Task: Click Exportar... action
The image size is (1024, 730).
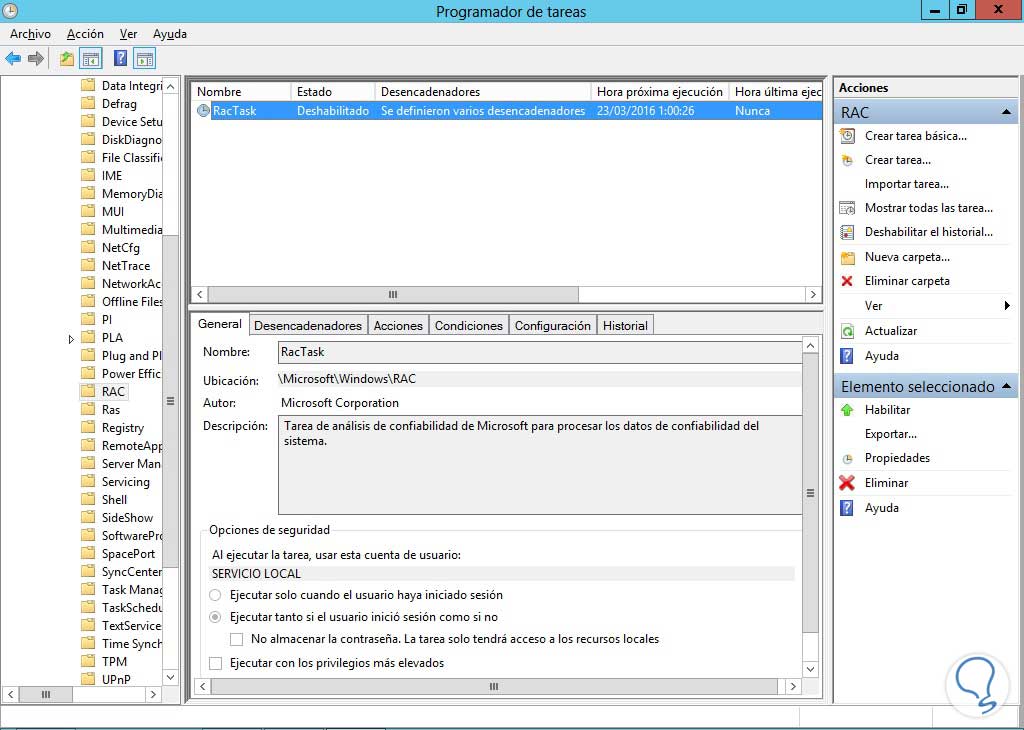Action: [x=891, y=434]
